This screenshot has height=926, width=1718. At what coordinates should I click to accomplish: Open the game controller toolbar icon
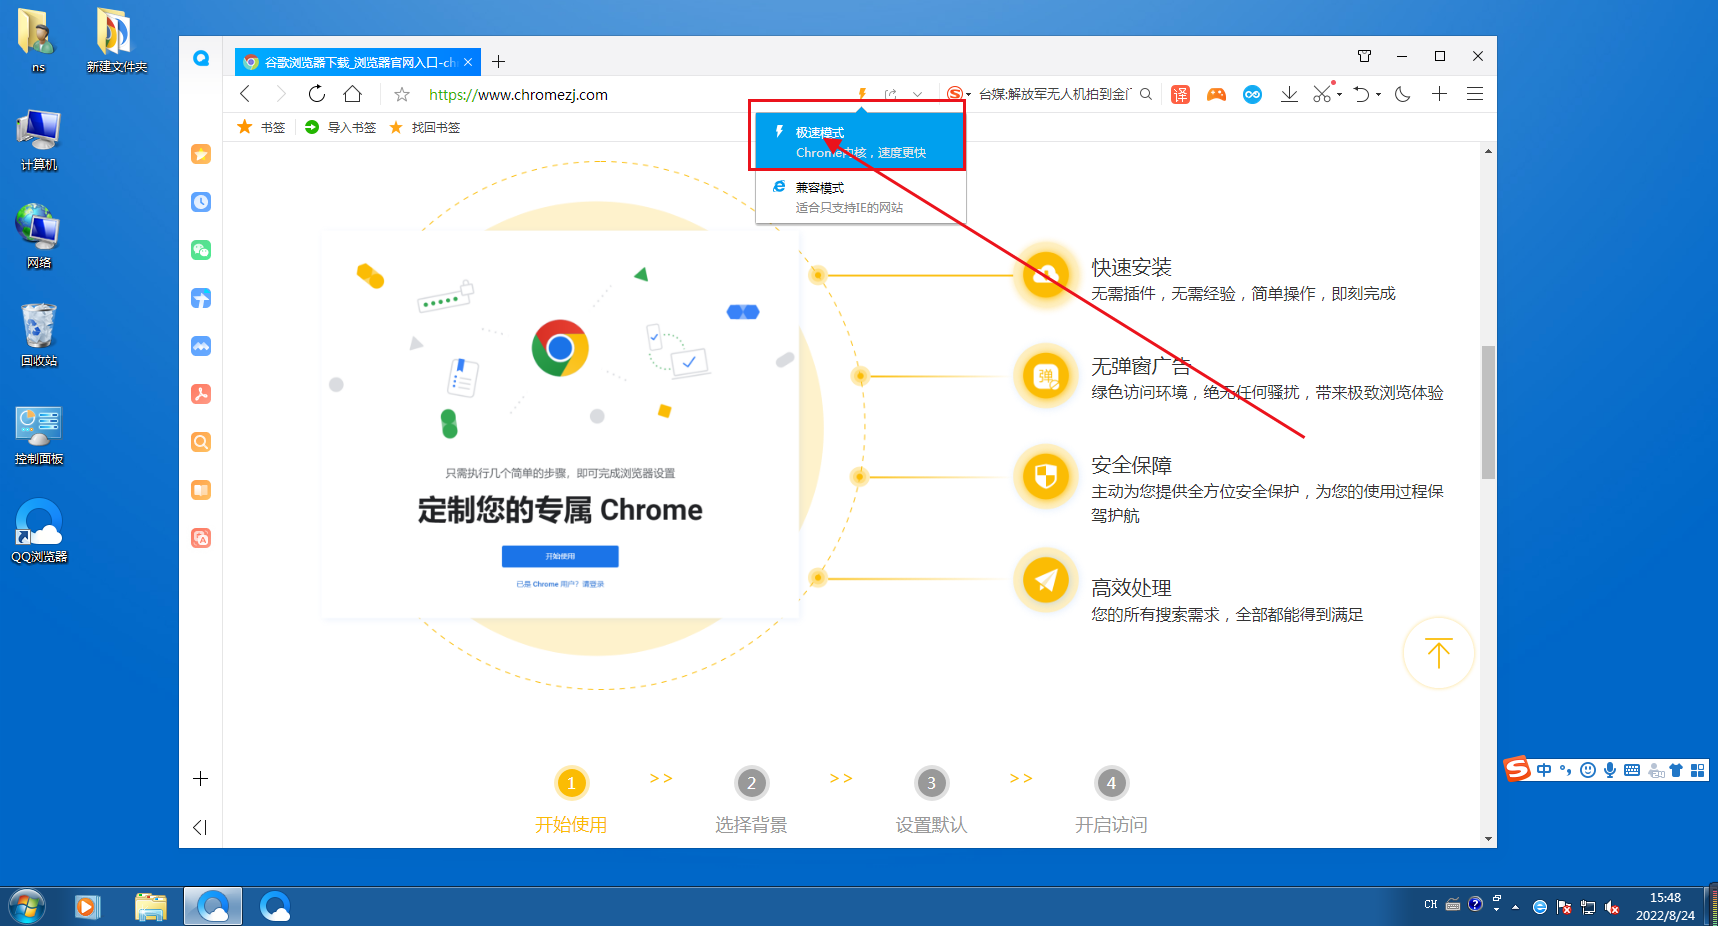tap(1216, 94)
